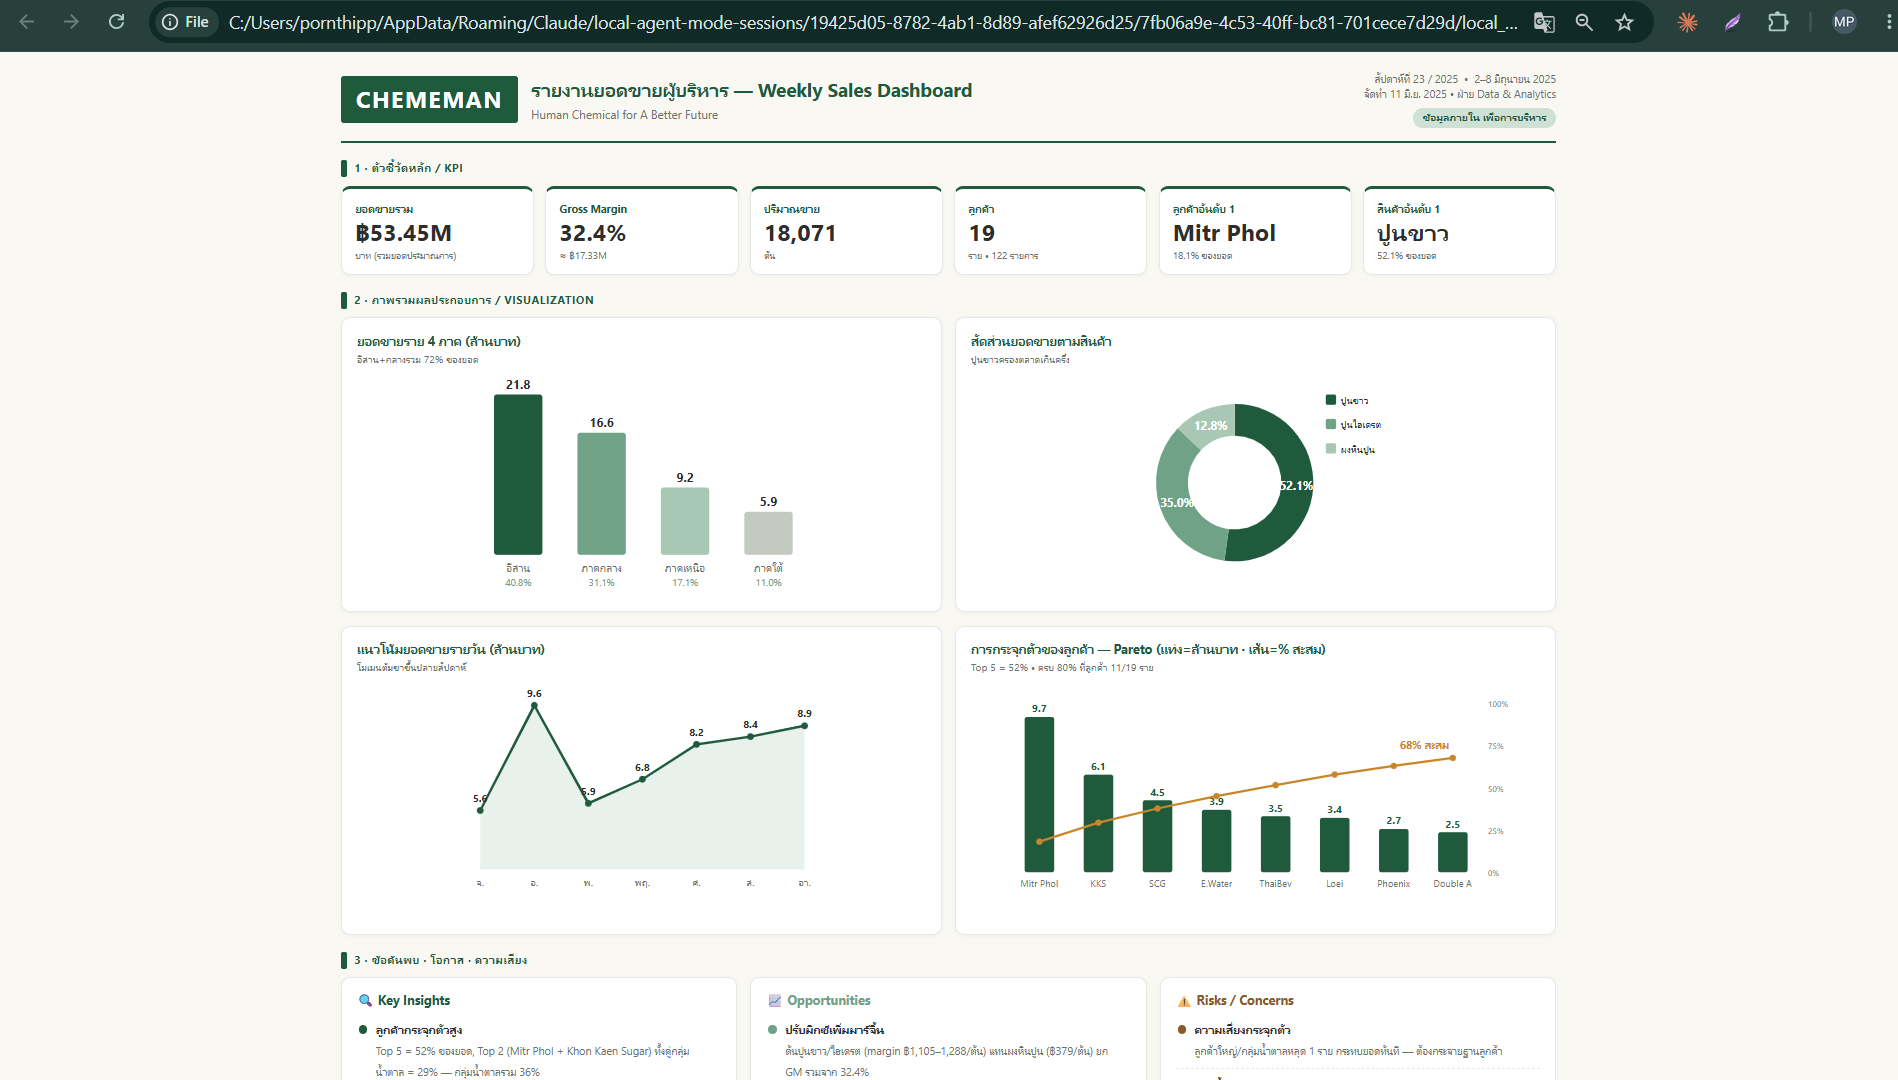
Task: Click the Risks / Concerns heading
Action: pos(1245,1001)
